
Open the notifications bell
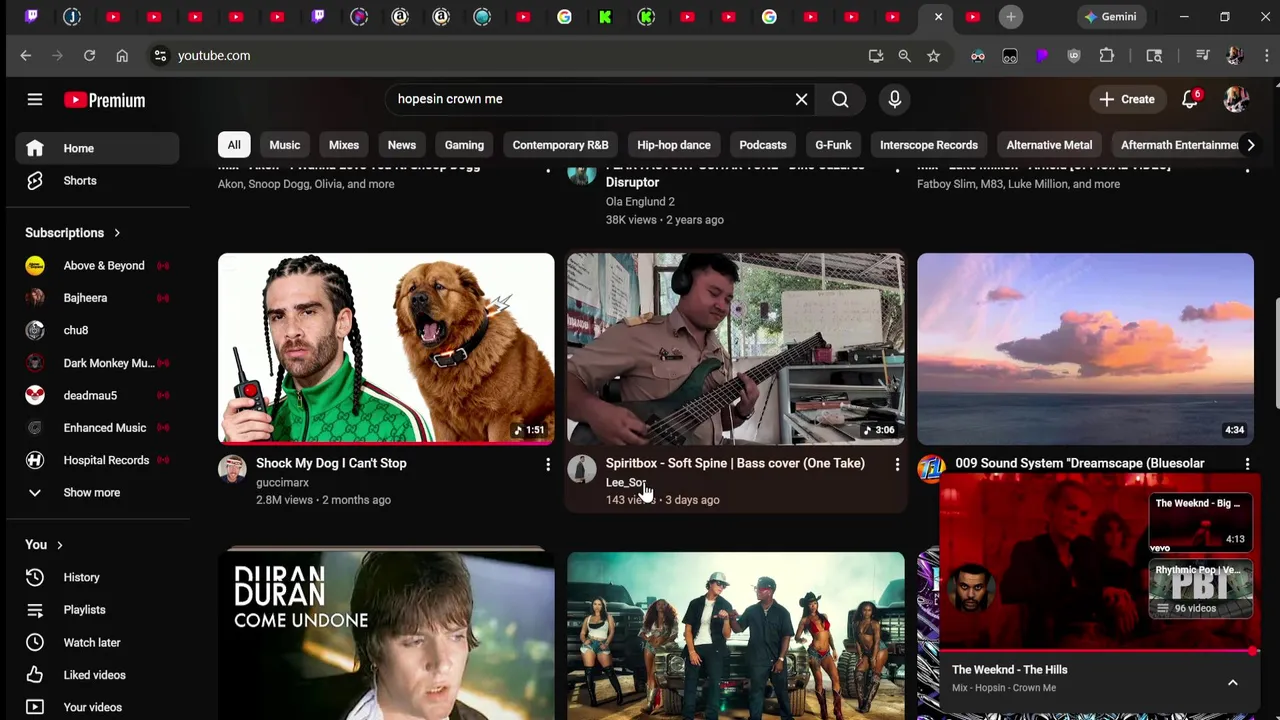1189,99
